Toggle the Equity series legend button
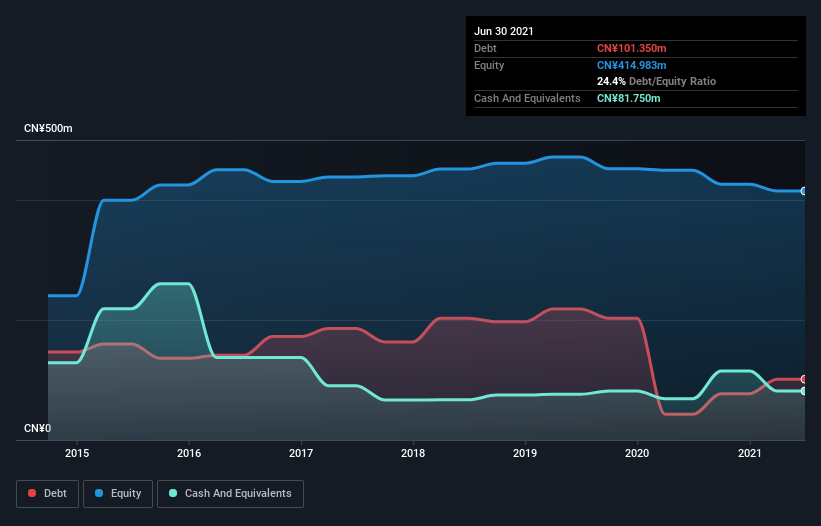This screenshot has height=526, width=821. click(x=118, y=494)
